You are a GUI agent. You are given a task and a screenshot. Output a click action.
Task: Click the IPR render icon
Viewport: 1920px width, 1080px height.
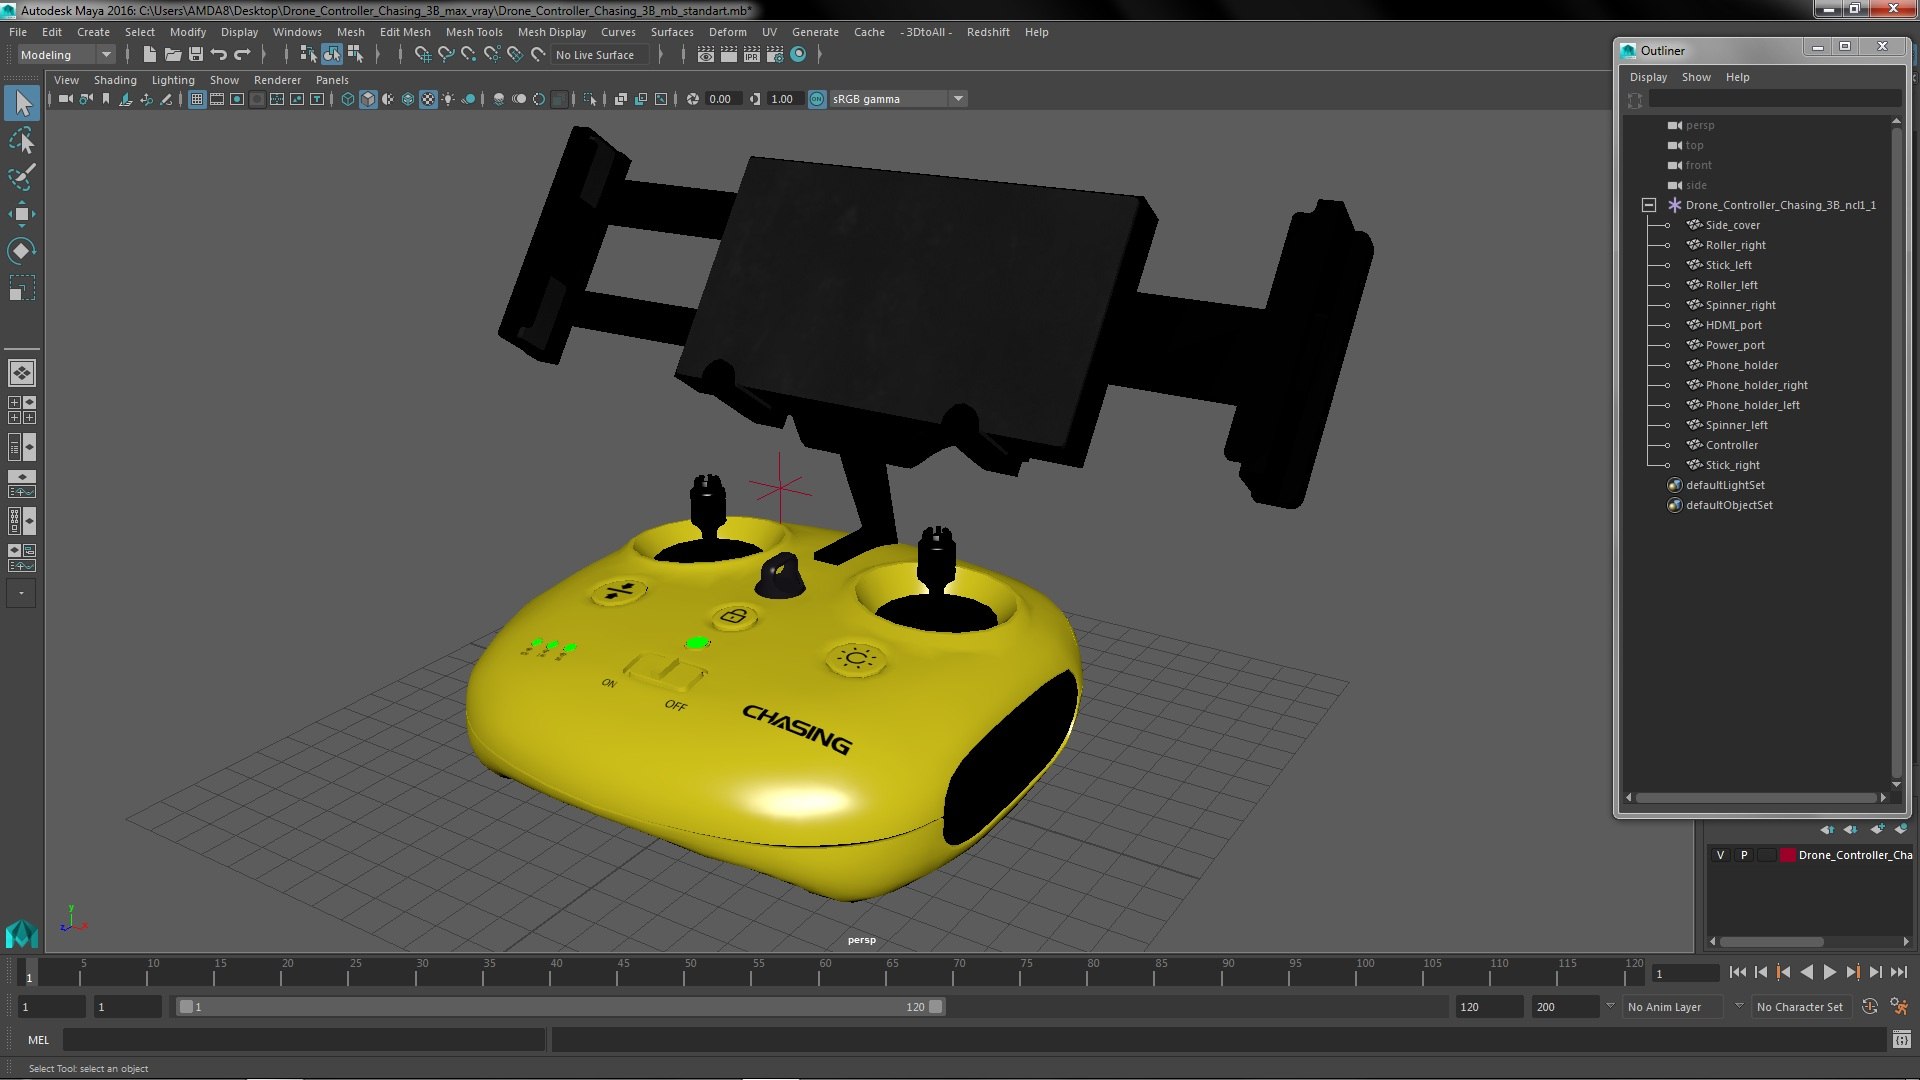pos(752,55)
